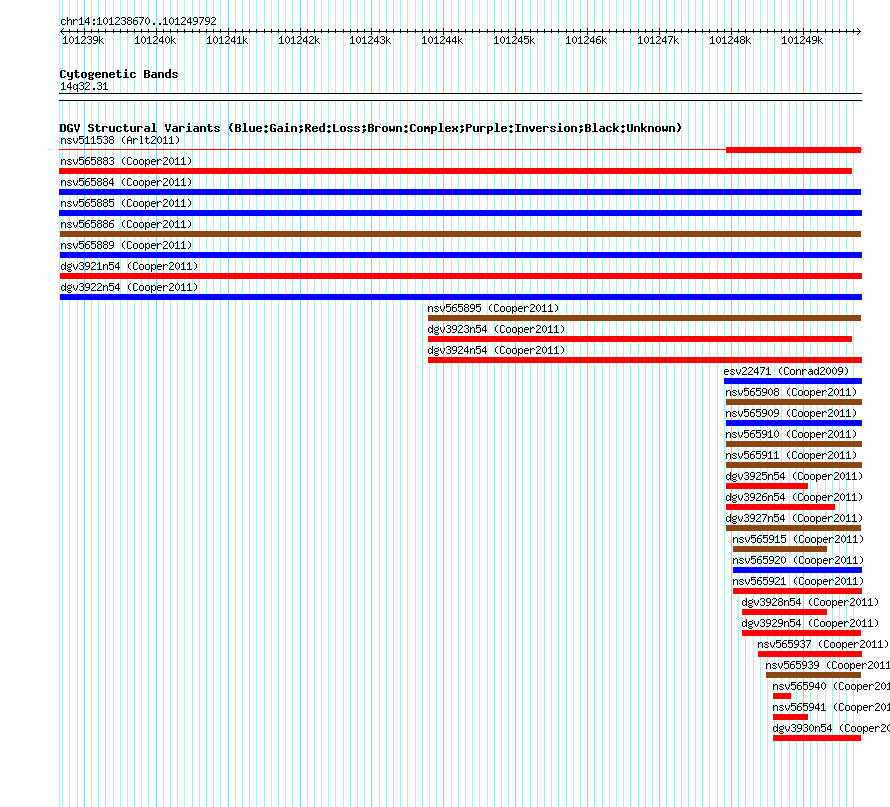Click the dgv3930n54 variant label
Viewport: 890px width, 807px height.
pyautogui.click(x=831, y=728)
